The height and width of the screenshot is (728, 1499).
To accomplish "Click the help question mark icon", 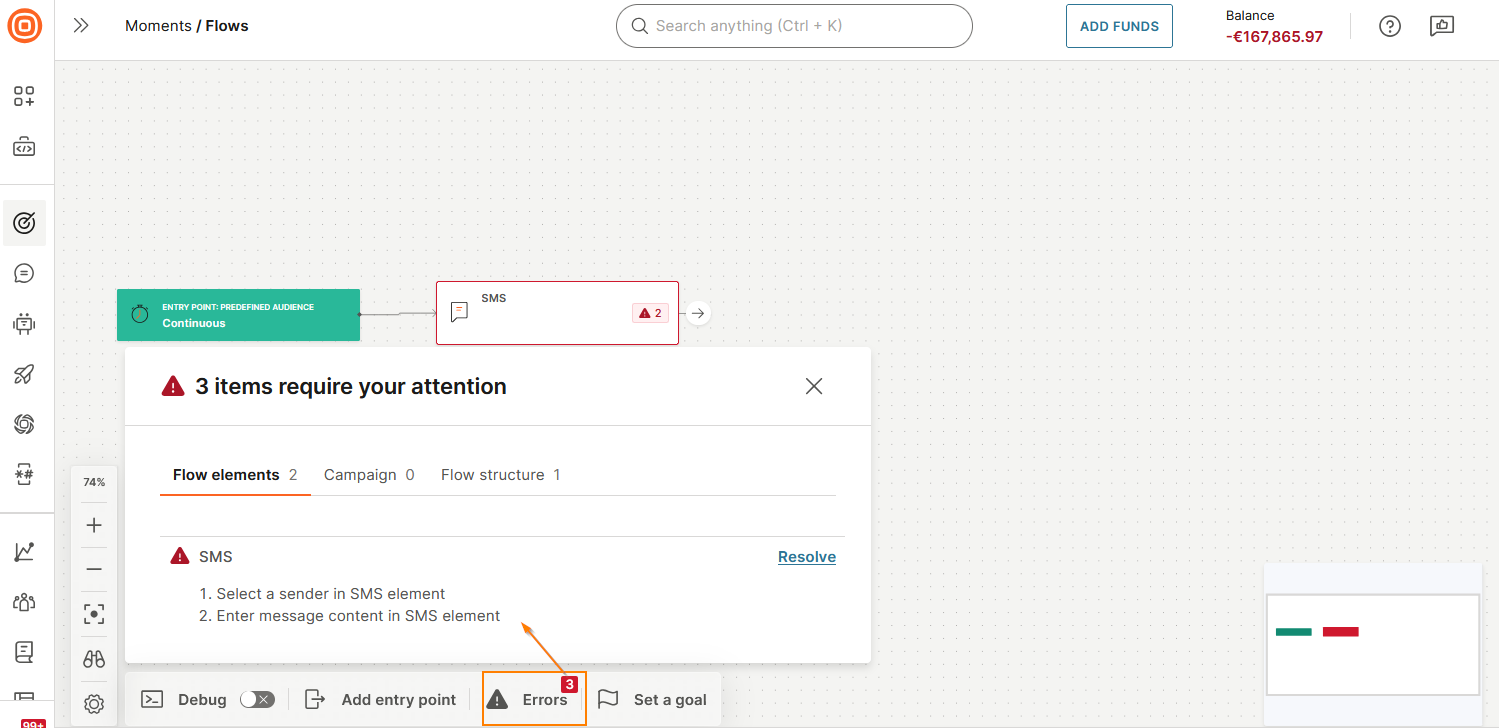I will [x=1389, y=26].
